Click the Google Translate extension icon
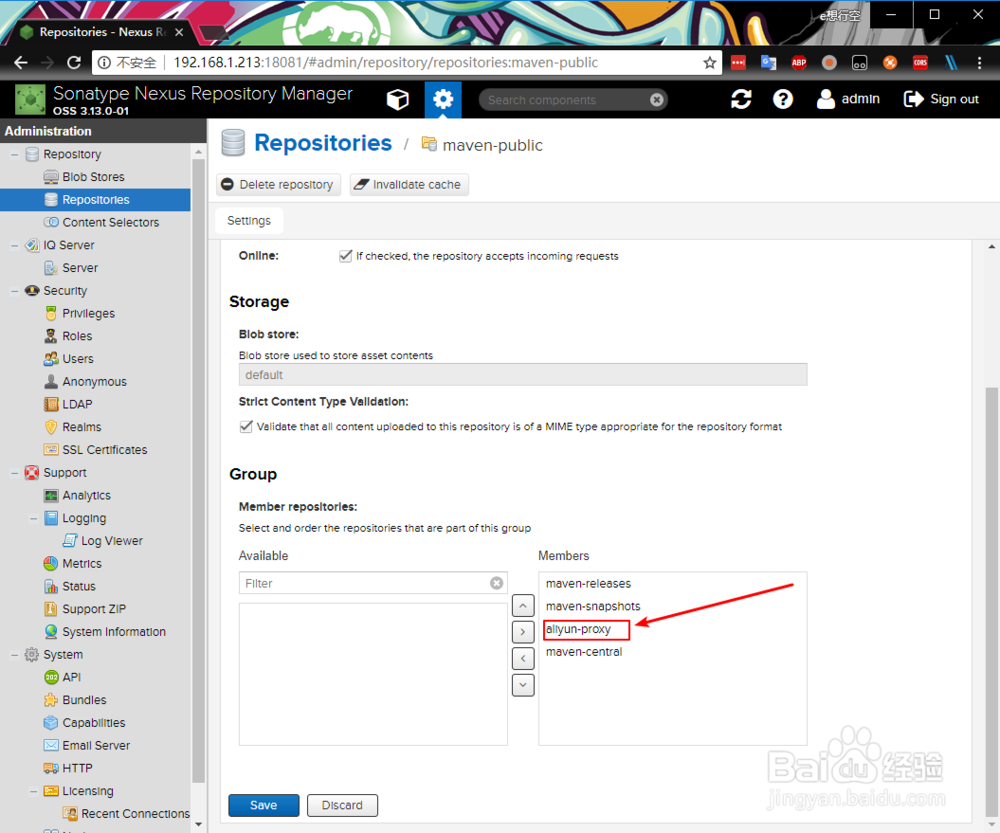1000x833 pixels. [768, 63]
